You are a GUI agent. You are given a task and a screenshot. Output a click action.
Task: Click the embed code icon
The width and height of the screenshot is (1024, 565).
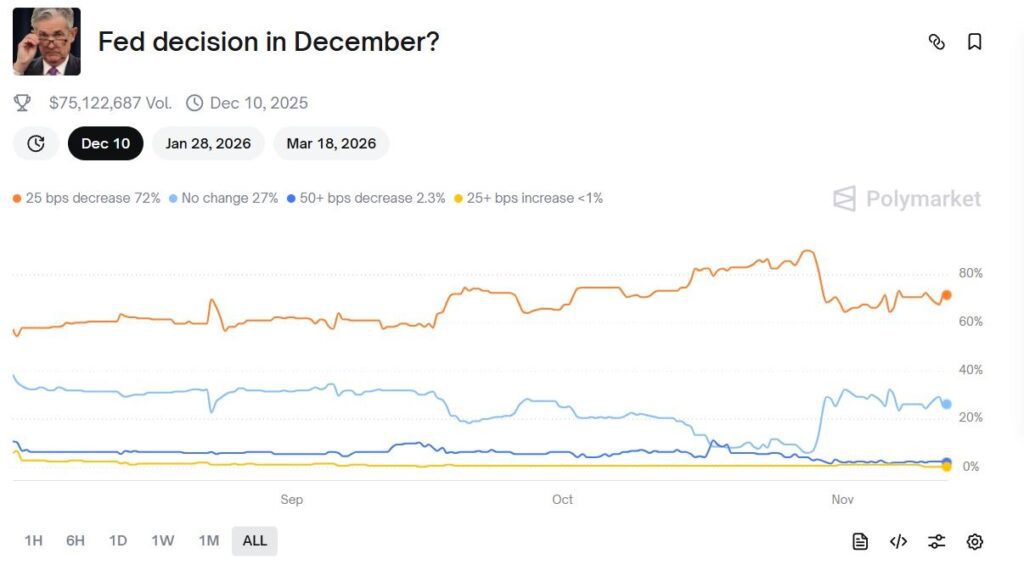[x=898, y=541]
